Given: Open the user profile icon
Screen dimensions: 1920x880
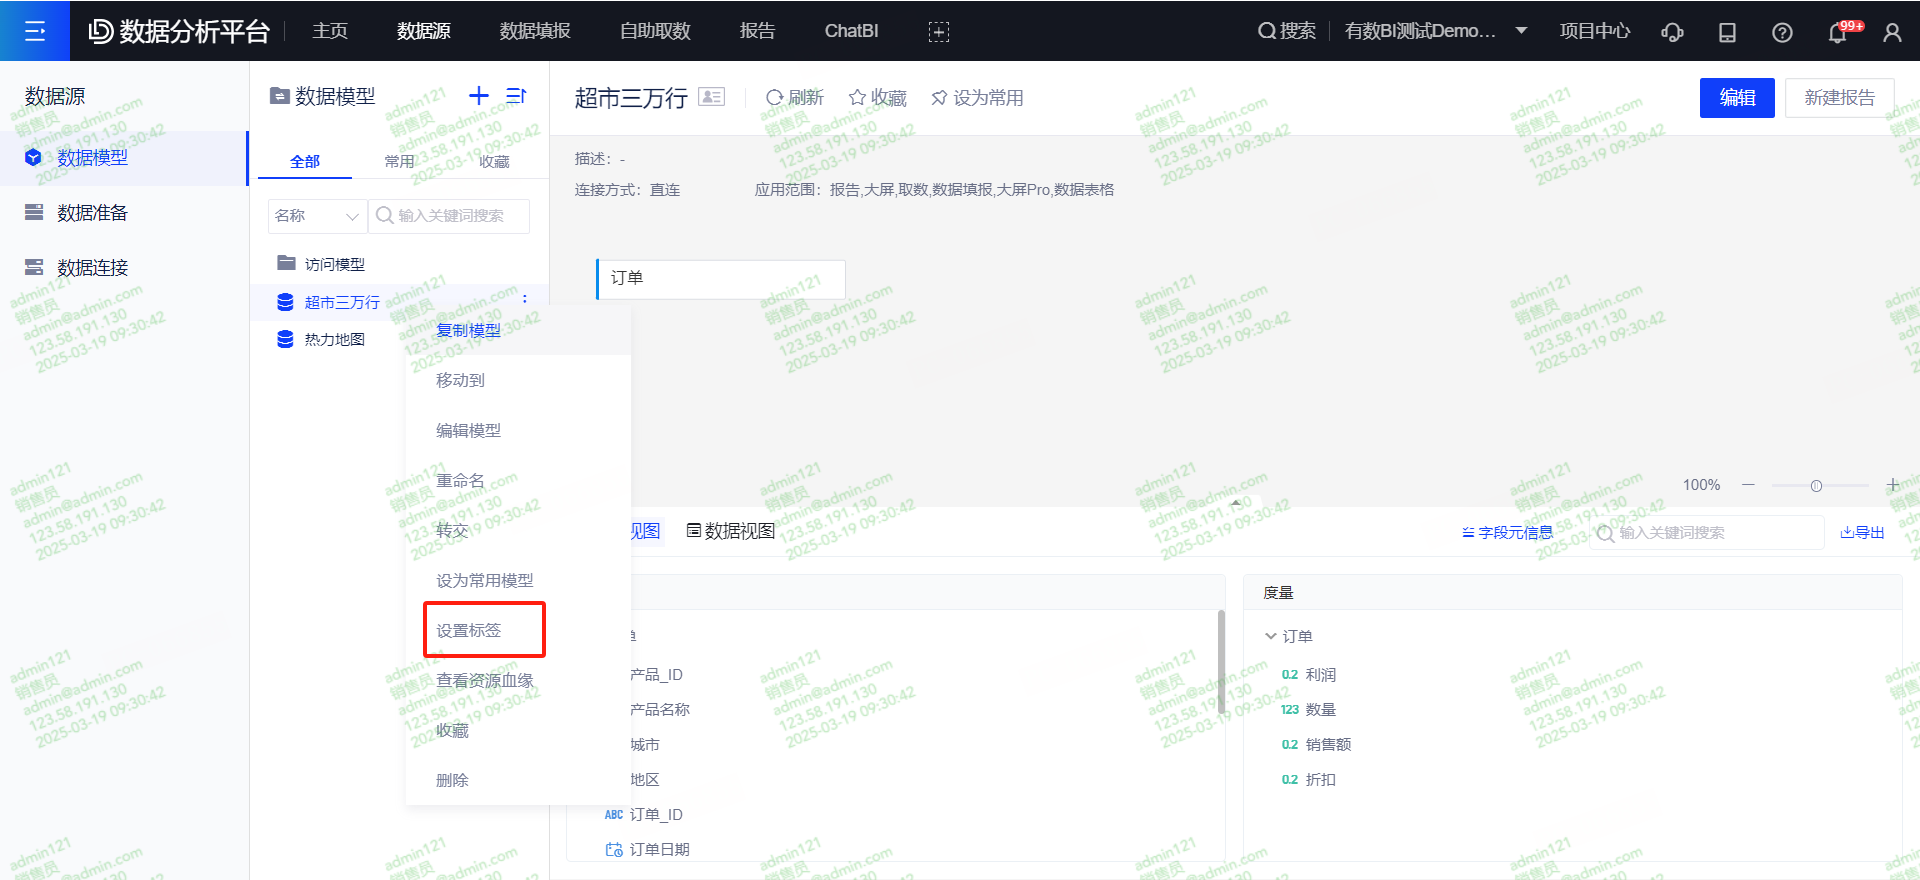Looking at the screenshot, I should pyautogui.click(x=1892, y=32).
